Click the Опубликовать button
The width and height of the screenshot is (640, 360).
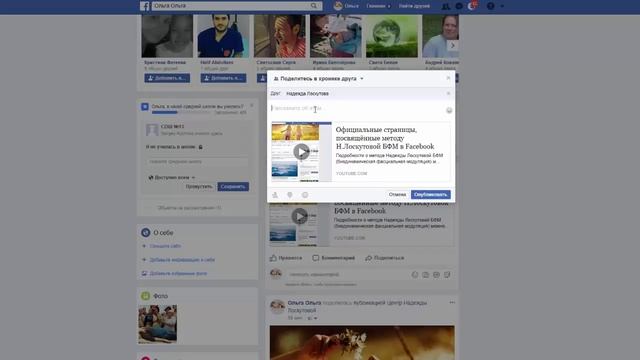(x=431, y=194)
